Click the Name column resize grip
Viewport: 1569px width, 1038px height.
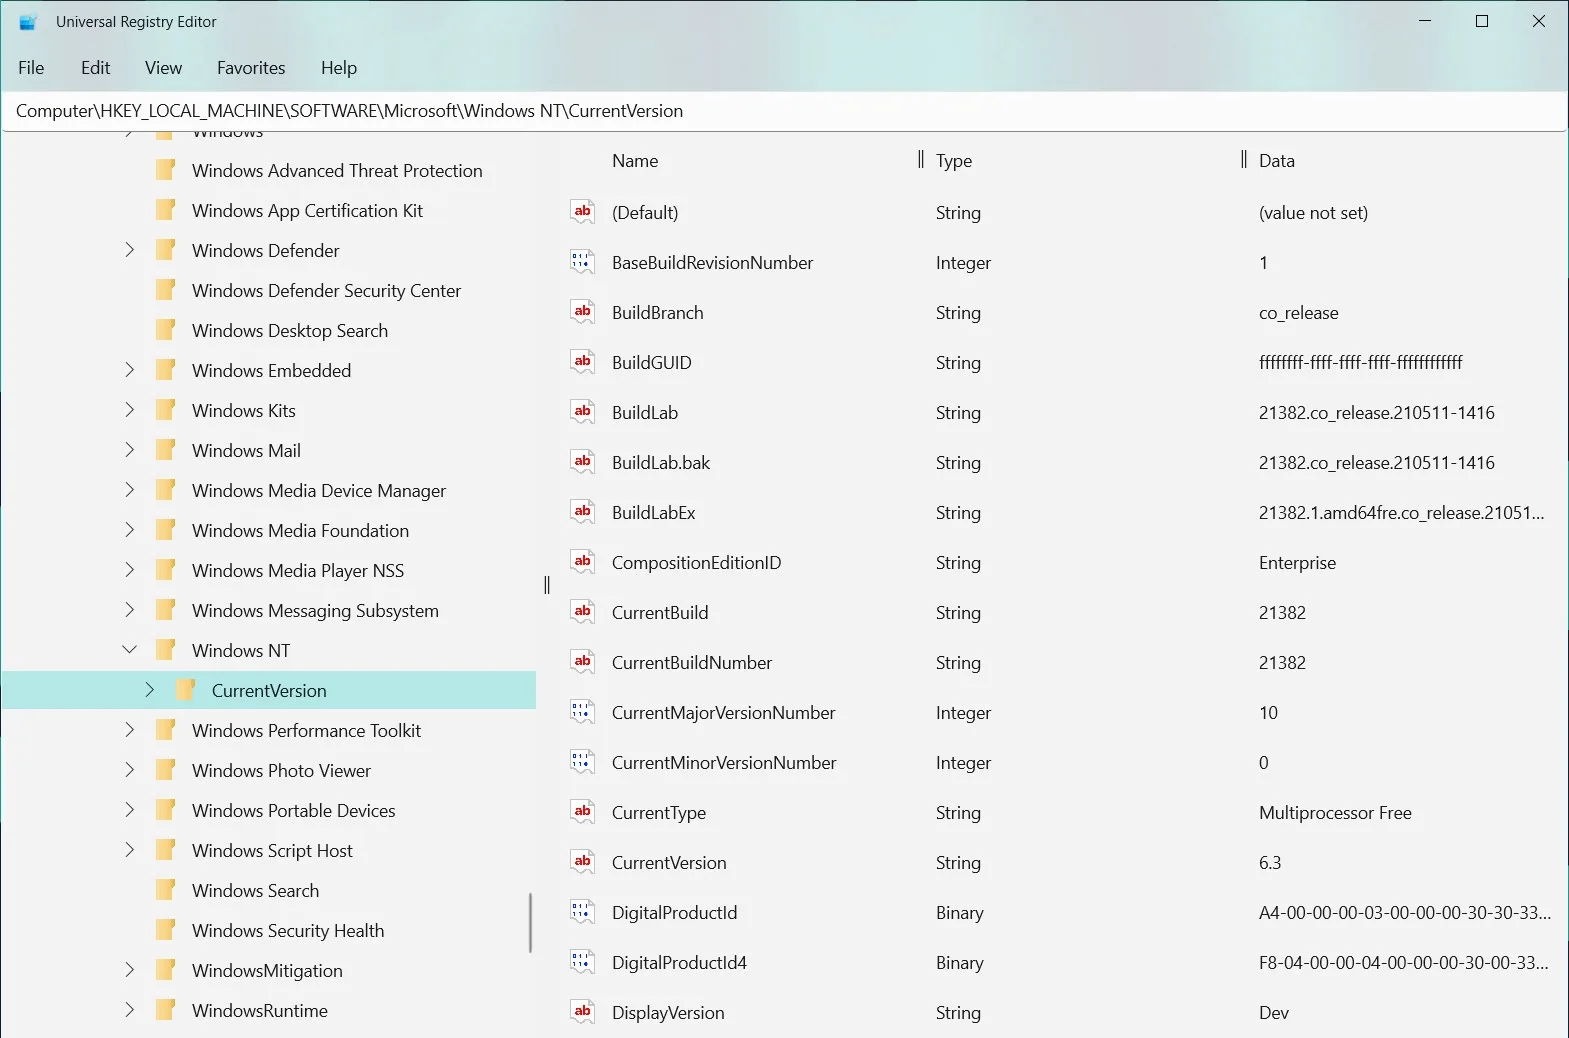920,159
